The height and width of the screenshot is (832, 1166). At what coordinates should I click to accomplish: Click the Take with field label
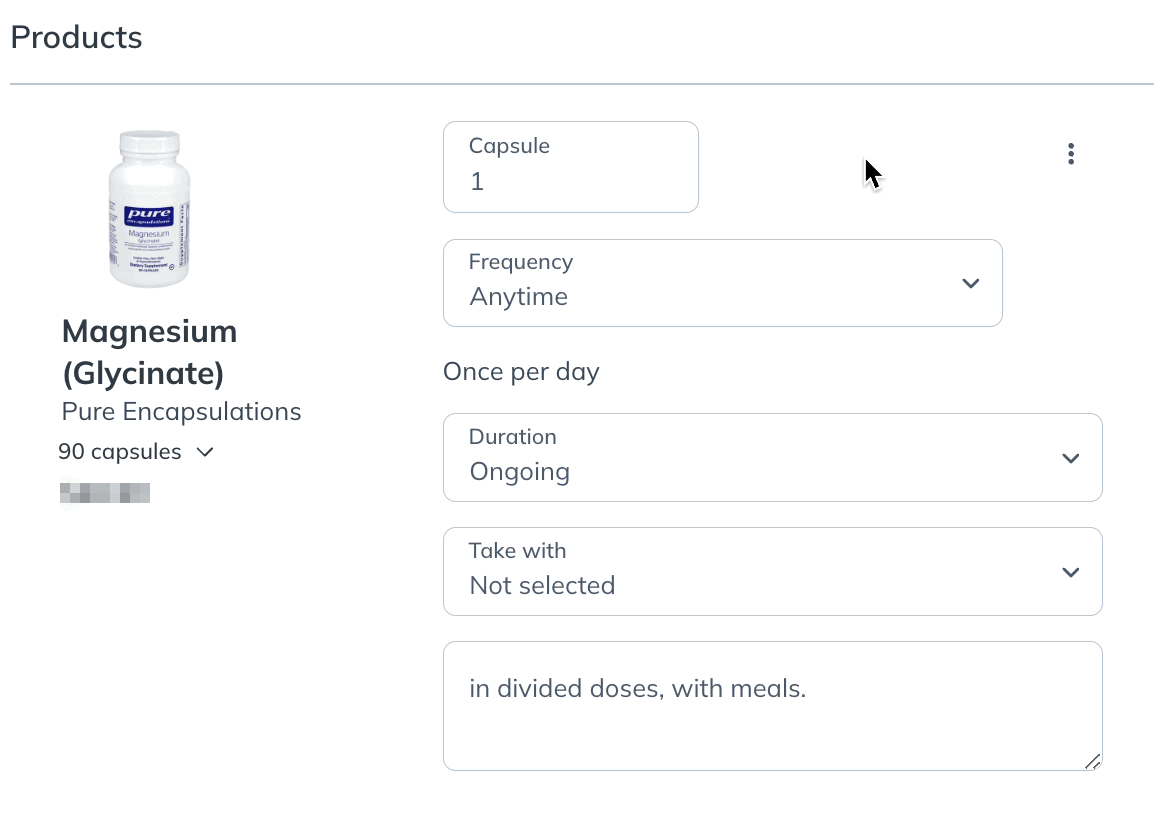coord(518,551)
